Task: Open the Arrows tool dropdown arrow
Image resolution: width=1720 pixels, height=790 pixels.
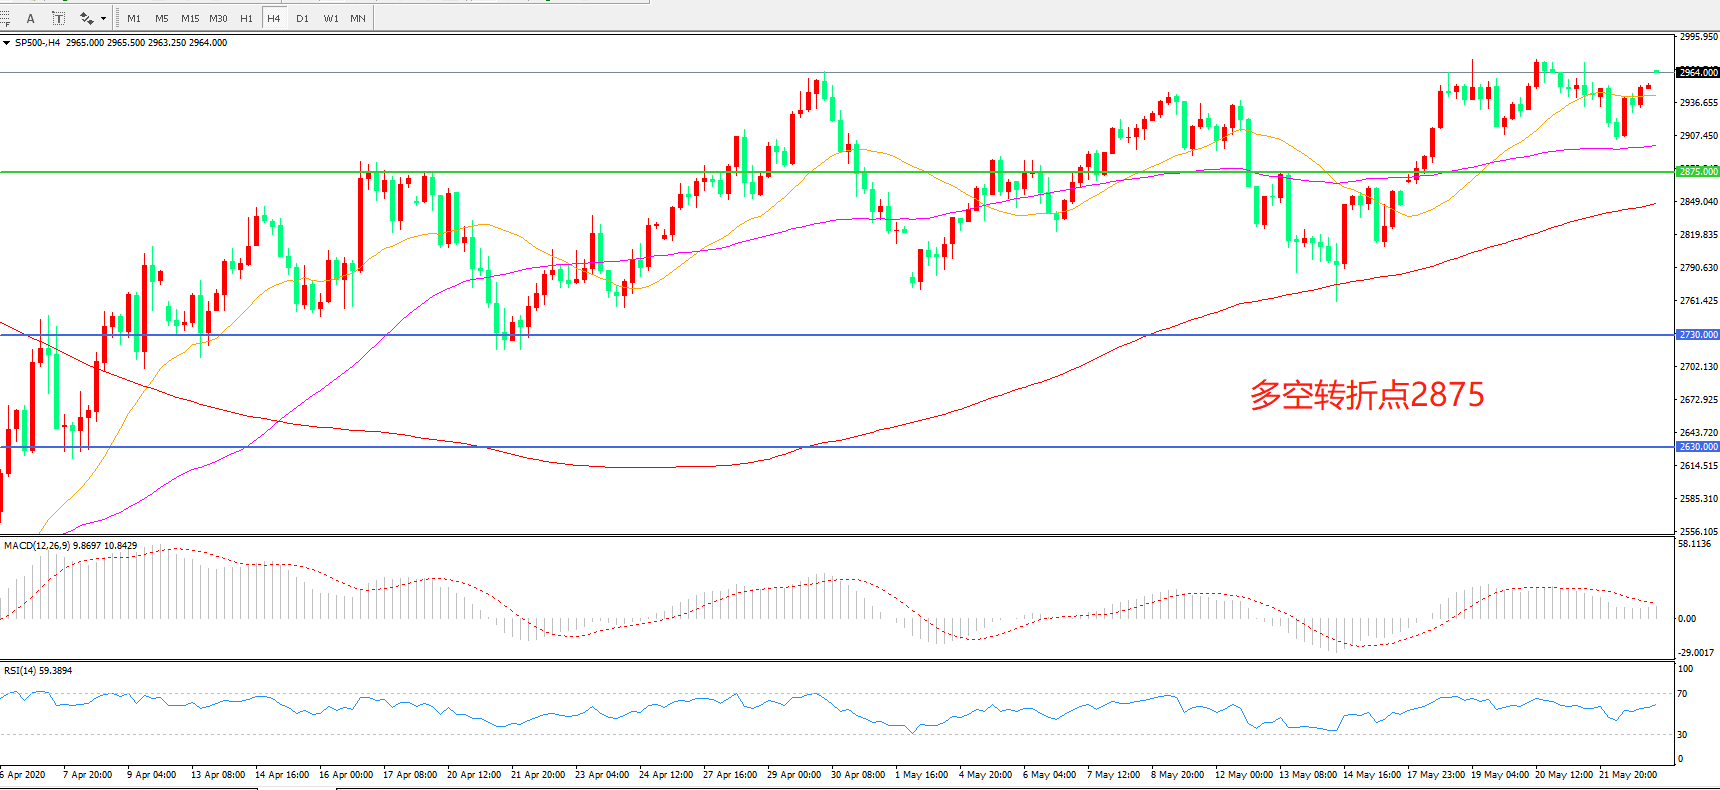Action: (x=103, y=18)
